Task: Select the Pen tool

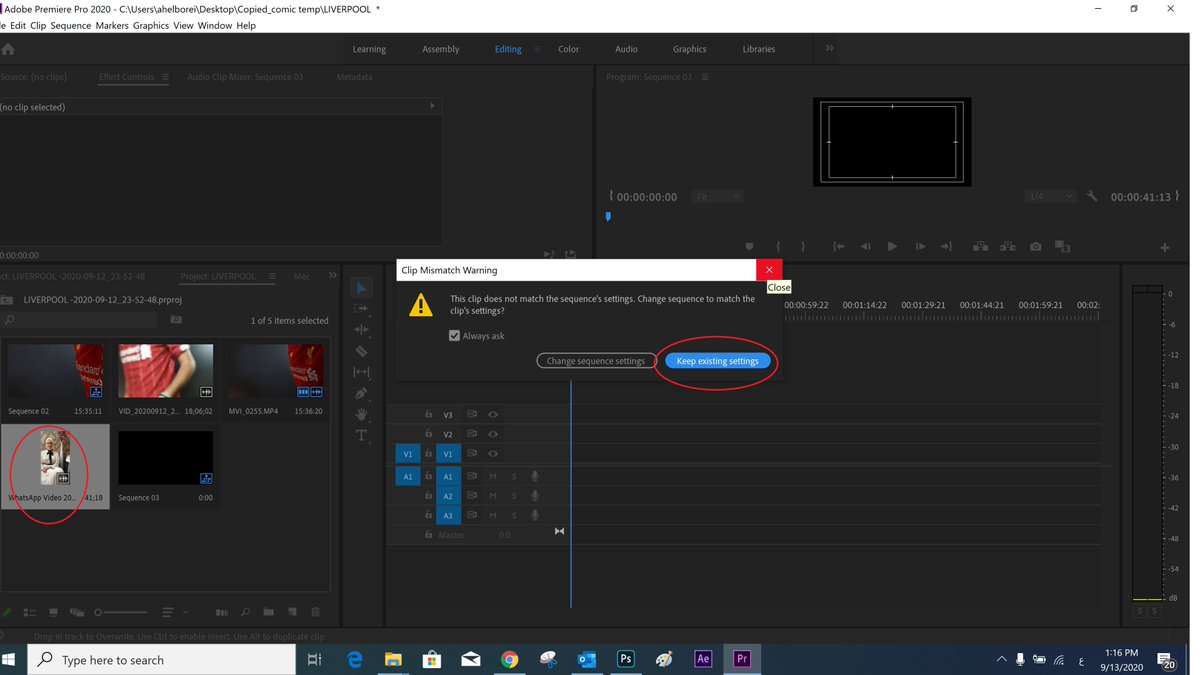Action: (x=361, y=393)
